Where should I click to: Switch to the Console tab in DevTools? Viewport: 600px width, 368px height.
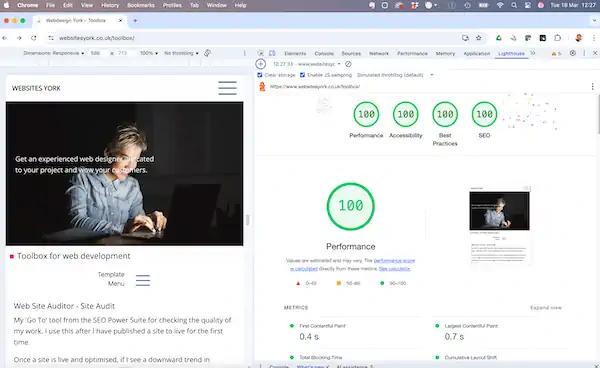tap(324, 54)
